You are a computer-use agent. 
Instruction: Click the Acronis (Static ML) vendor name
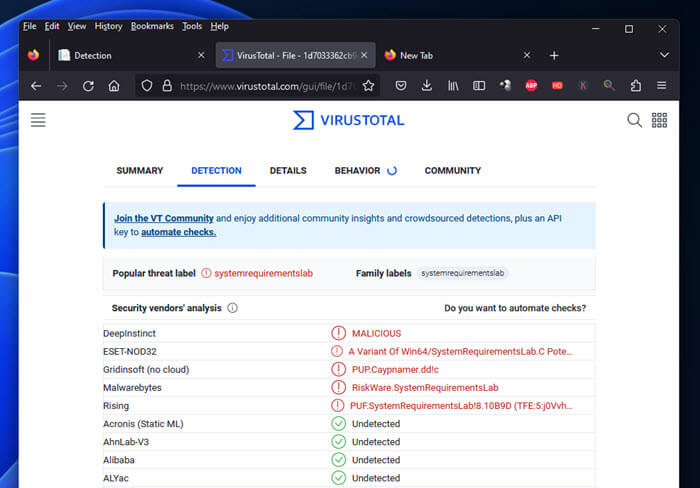click(143, 424)
